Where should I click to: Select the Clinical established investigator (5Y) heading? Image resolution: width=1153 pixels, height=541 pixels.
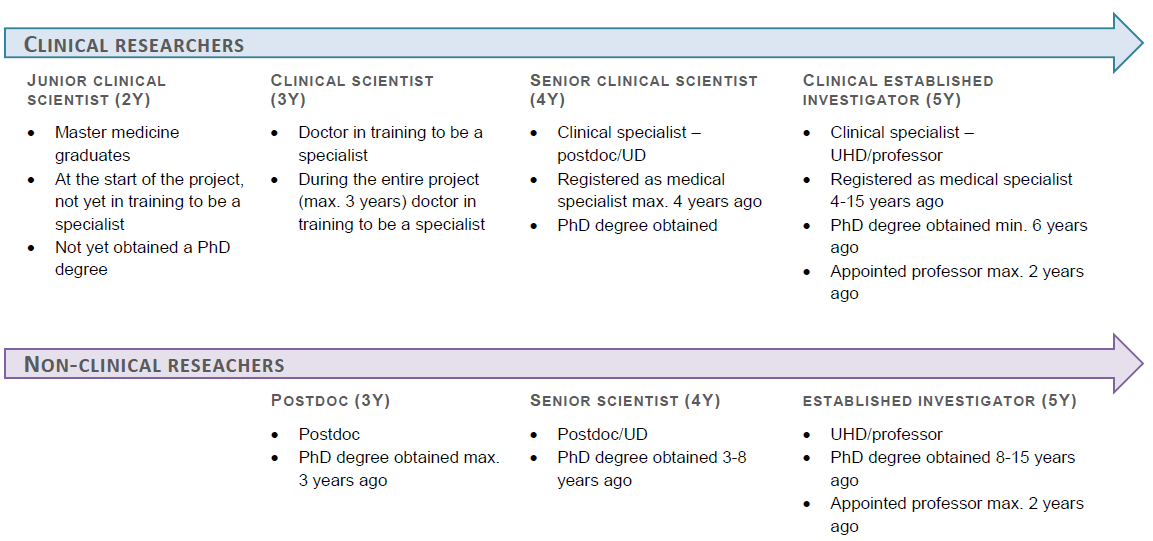(898, 90)
